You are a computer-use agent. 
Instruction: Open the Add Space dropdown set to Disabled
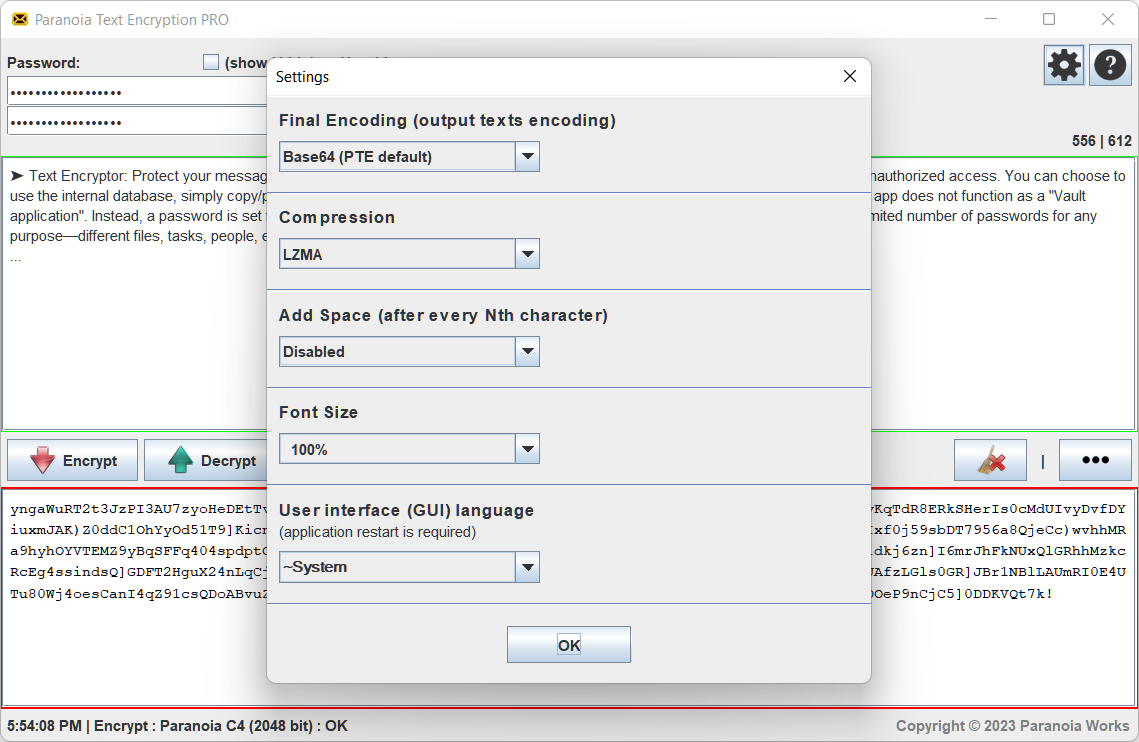click(527, 351)
